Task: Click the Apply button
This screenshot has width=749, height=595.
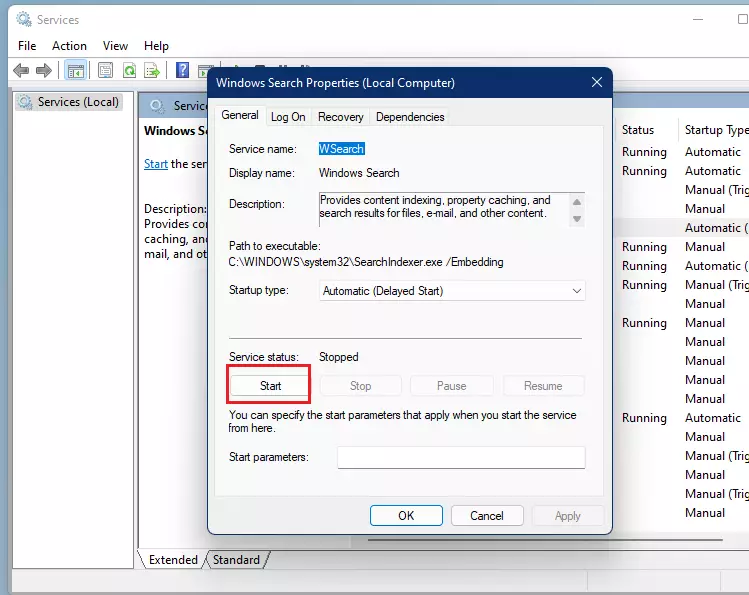Action: [x=567, y=516]
